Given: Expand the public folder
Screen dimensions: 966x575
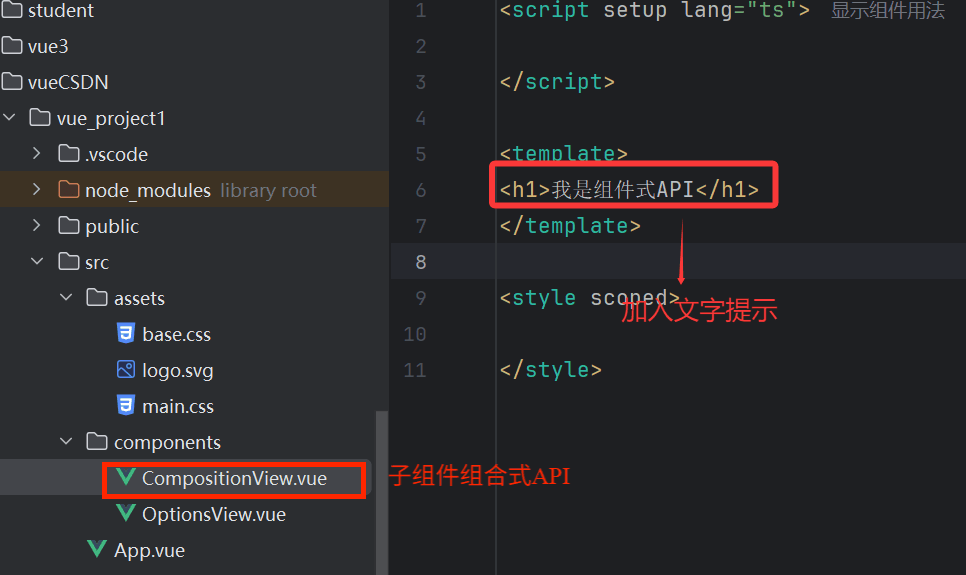Looking at the screenshot, I should click(x=36, y=225).
